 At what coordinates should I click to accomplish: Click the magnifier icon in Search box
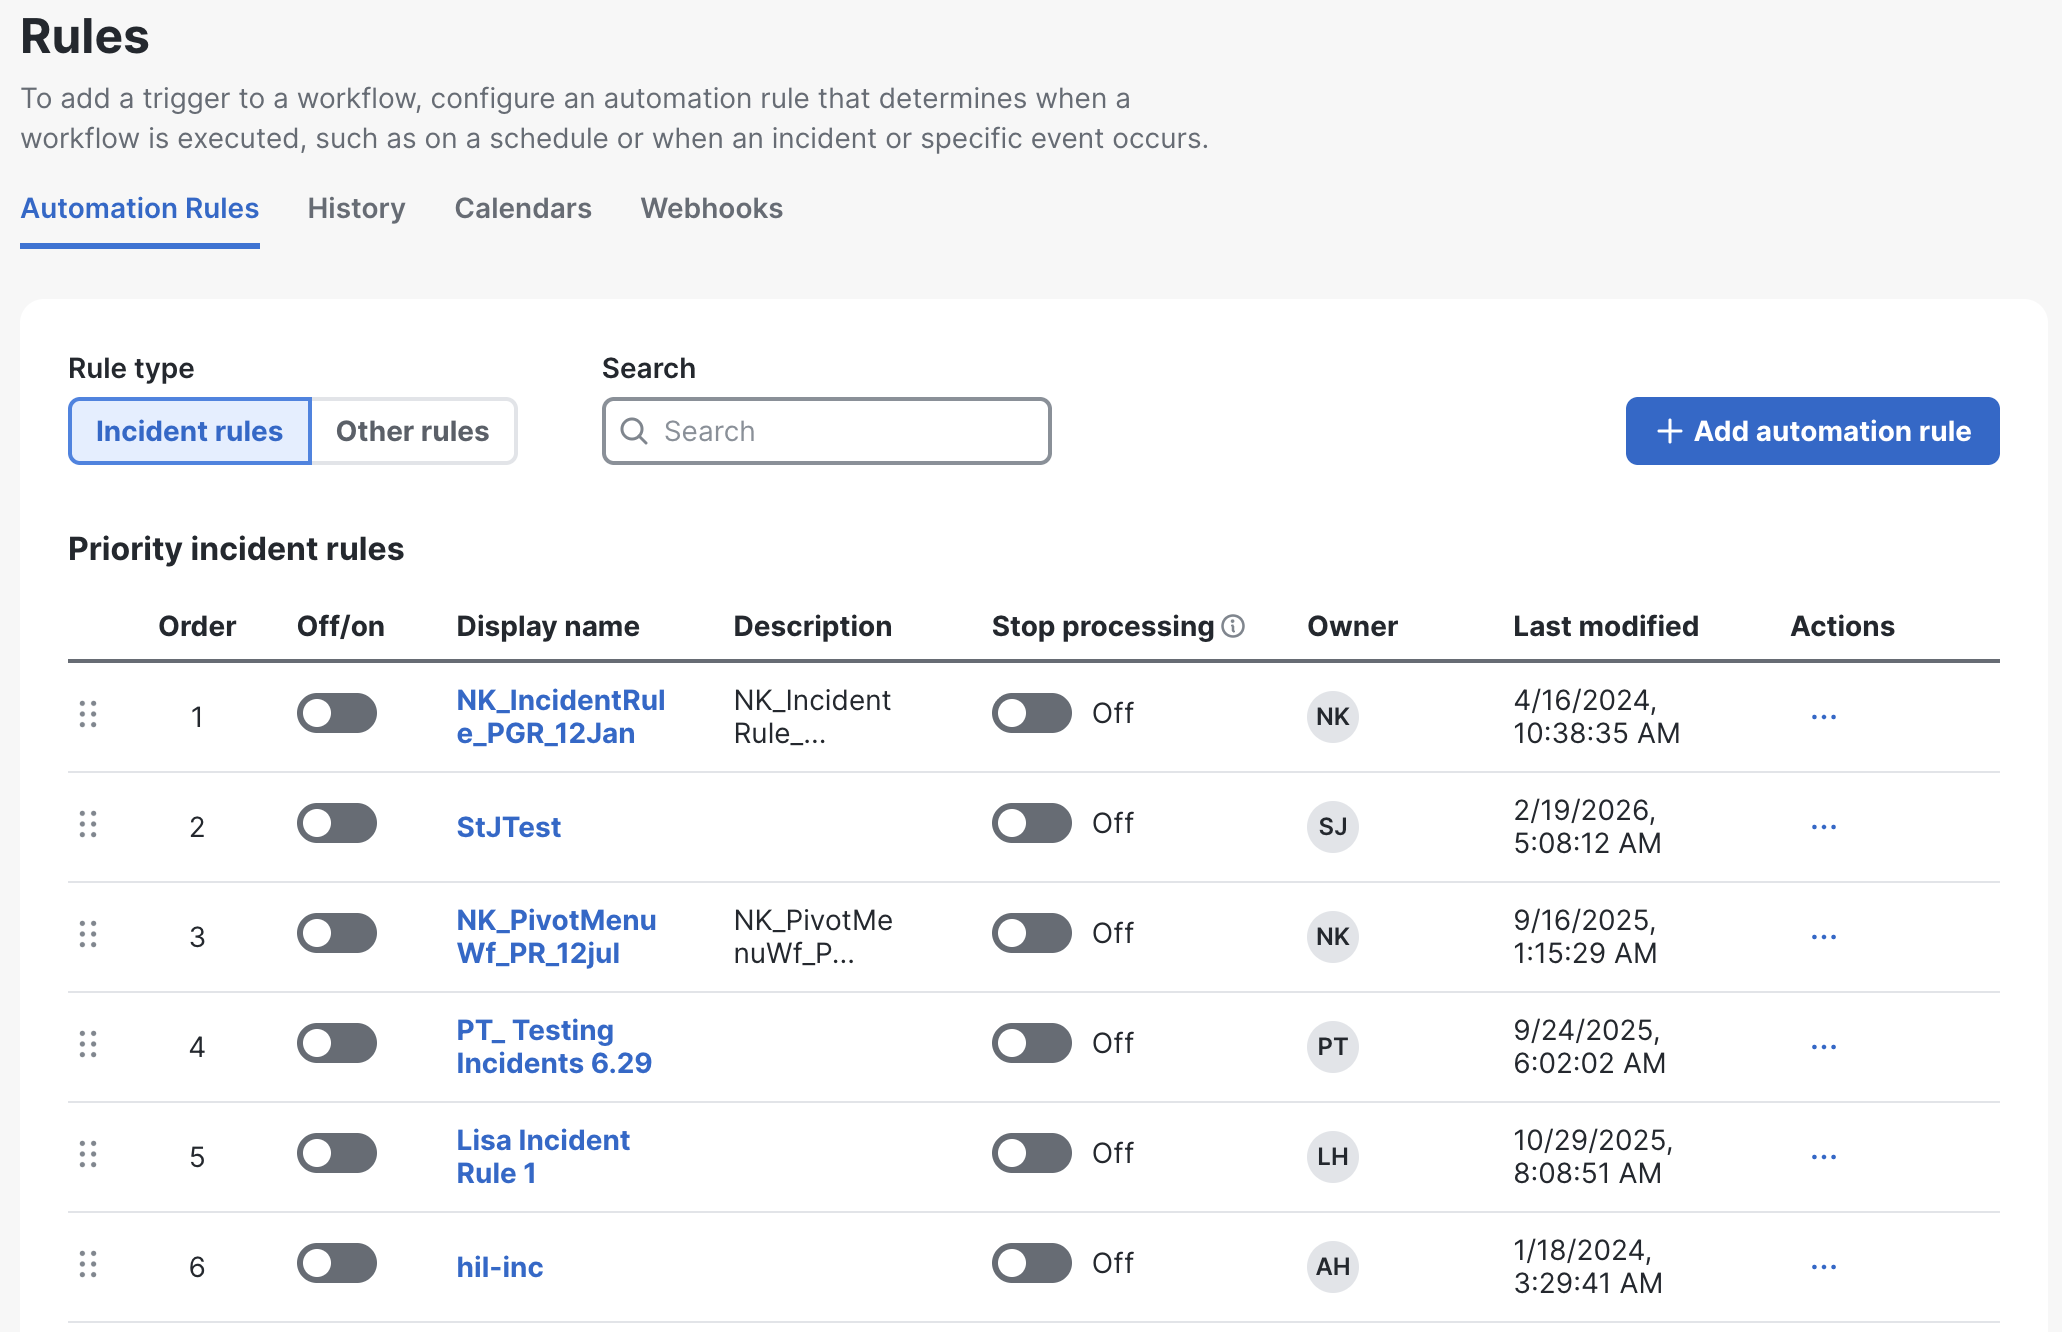pos(634,431)
